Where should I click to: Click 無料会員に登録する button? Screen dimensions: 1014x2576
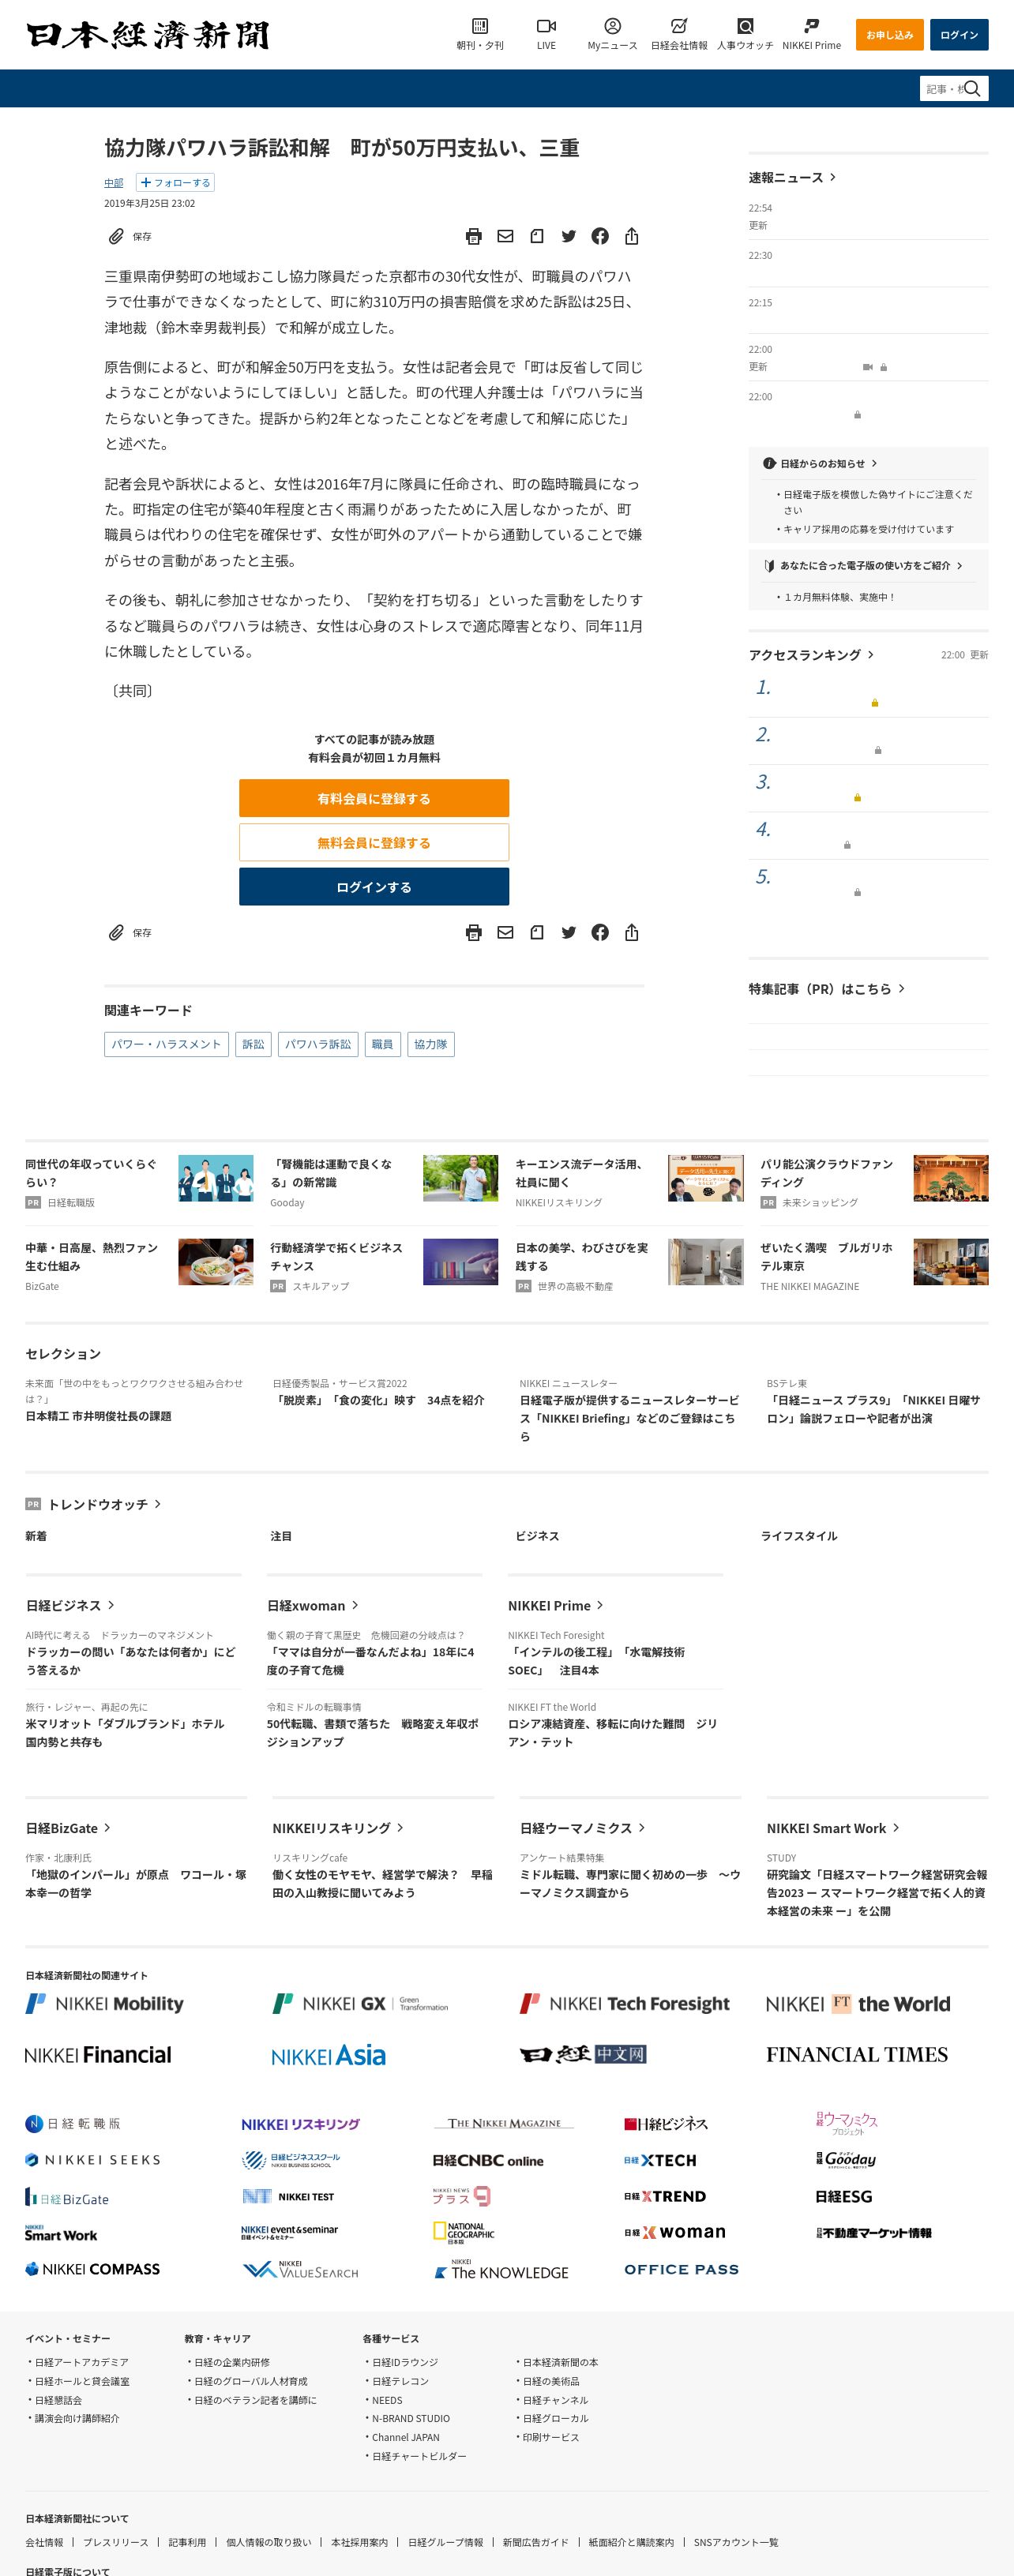point(374,842)
